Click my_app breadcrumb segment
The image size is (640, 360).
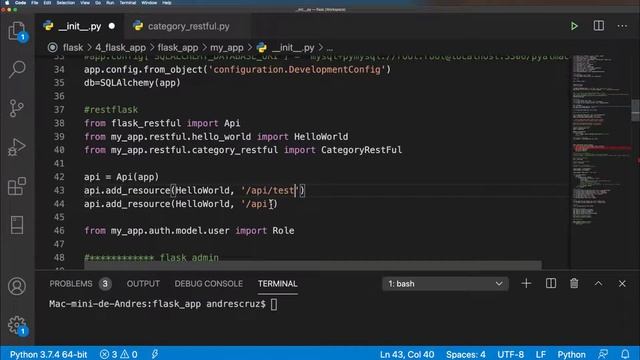pos(227,48)
